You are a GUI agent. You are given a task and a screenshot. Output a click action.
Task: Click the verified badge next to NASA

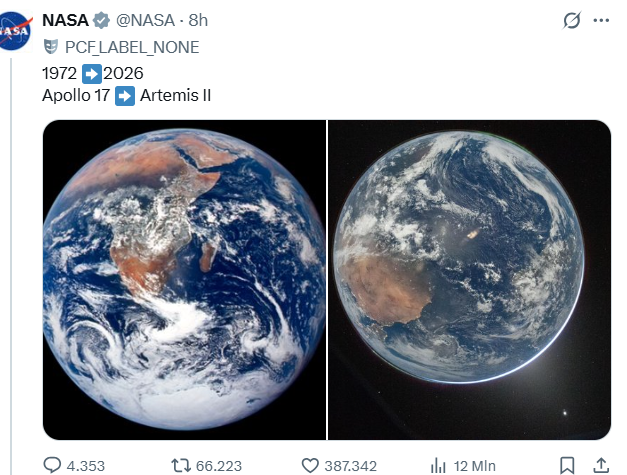point(101,21)
